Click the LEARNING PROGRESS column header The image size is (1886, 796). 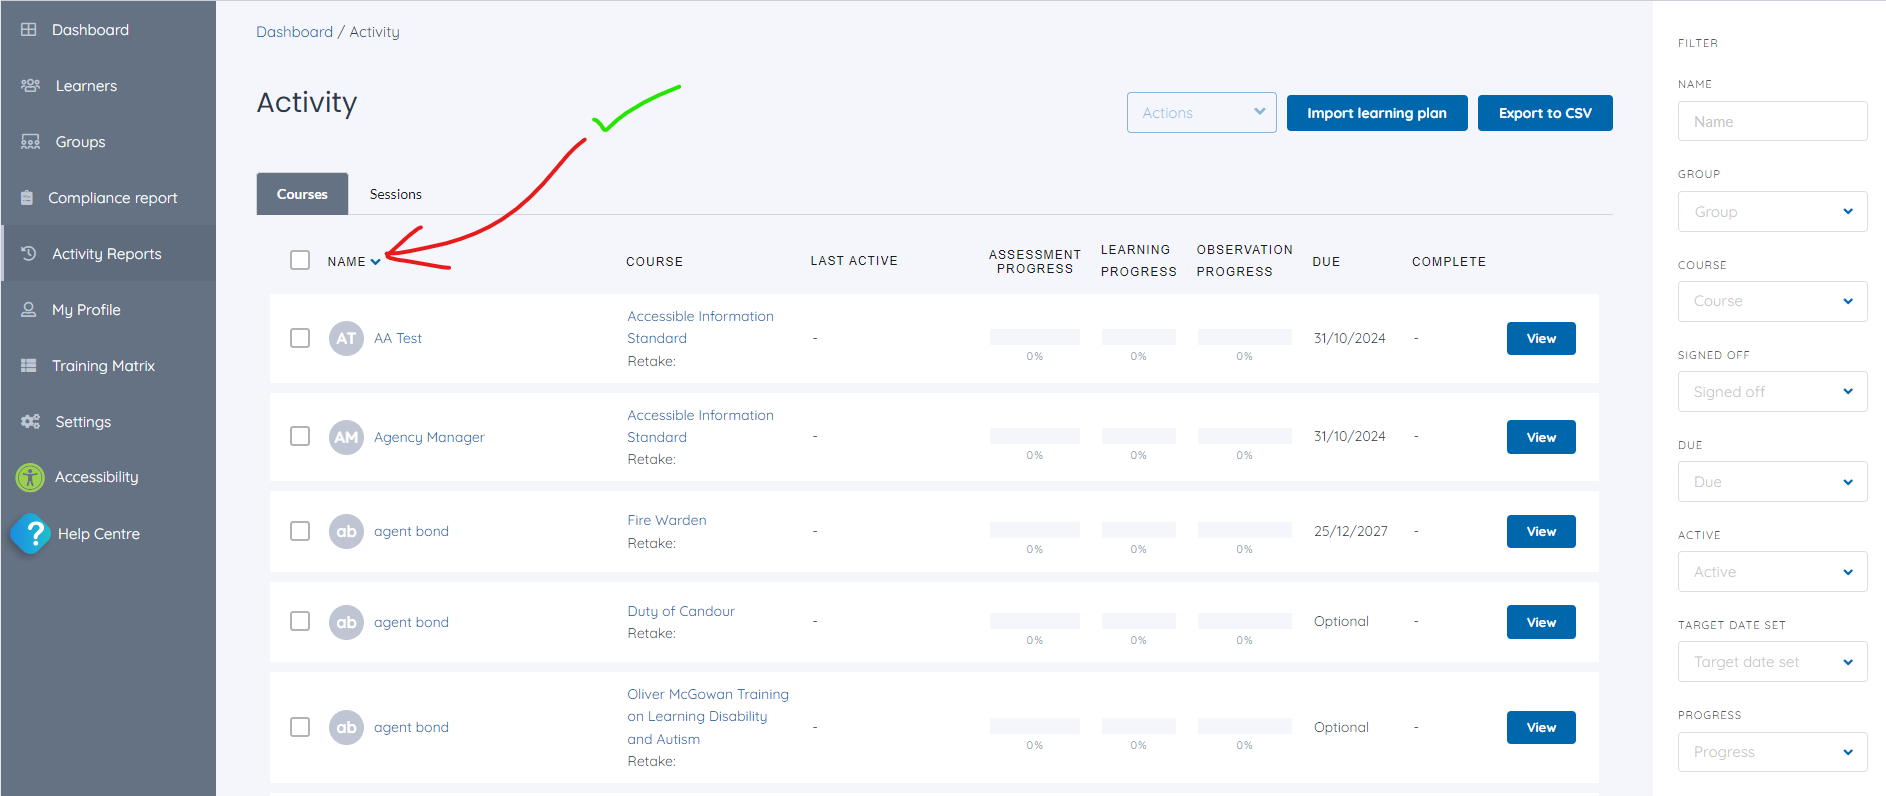pyautogui.click(x=1139, y=260)
